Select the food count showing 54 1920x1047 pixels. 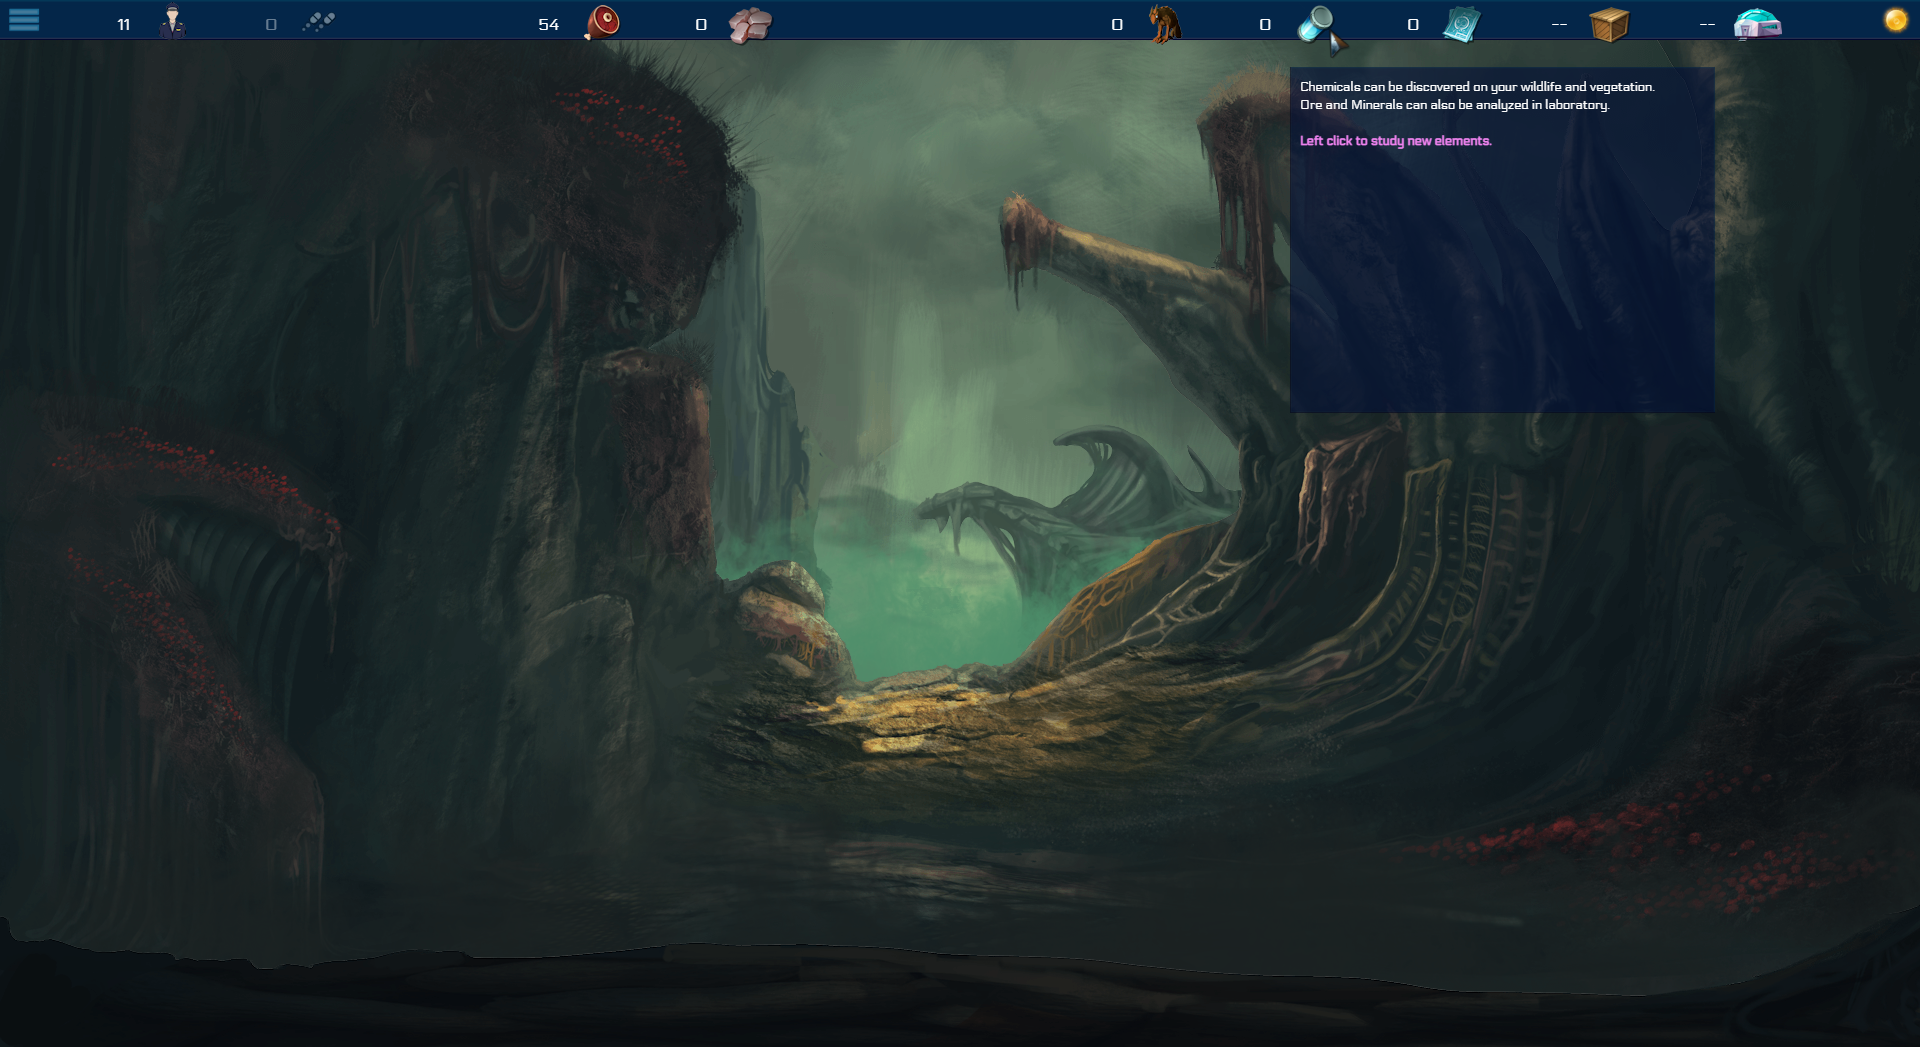[548, 24]
